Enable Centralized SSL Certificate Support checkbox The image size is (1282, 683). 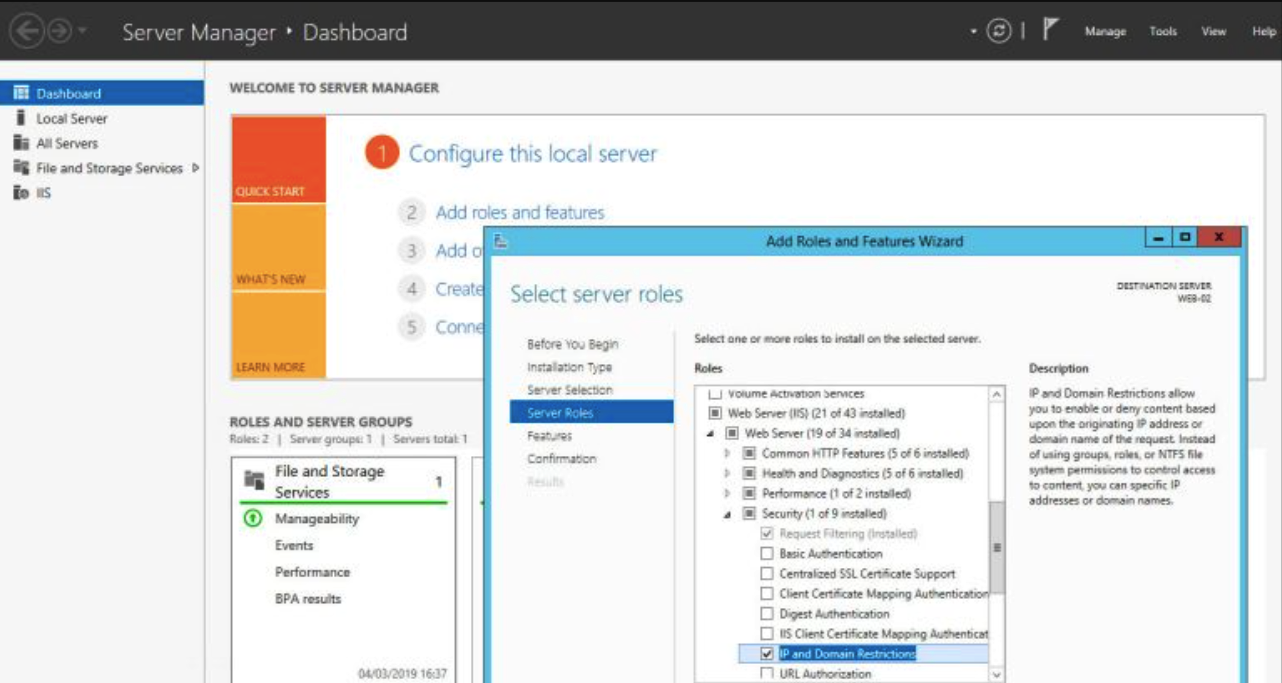coord(767,573)
